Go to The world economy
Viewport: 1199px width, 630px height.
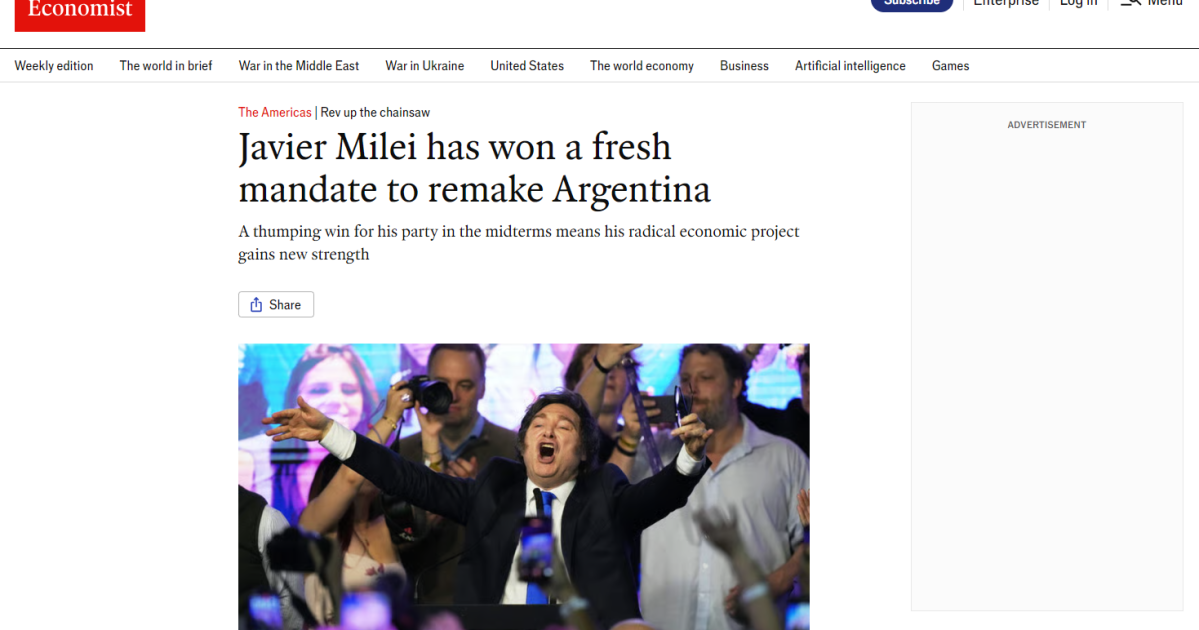pos(642,66)
